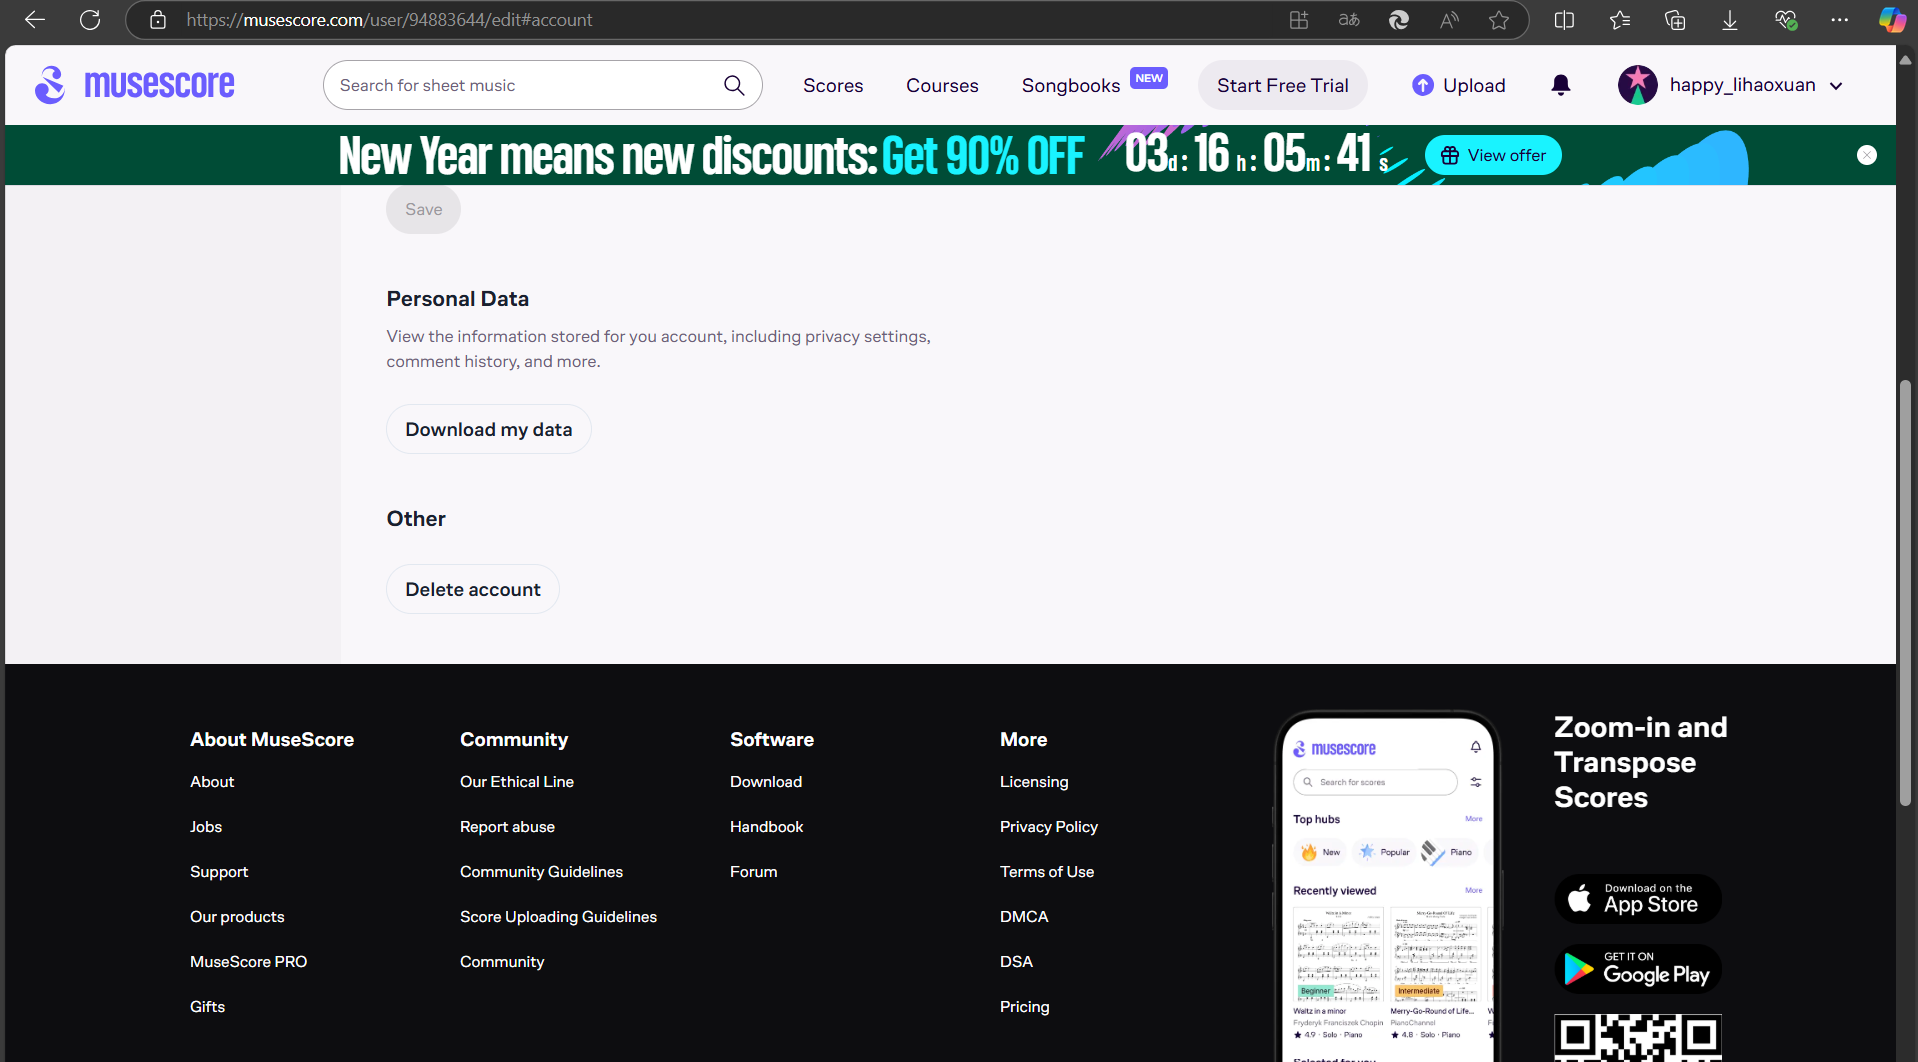Open Download link under Software
The width and height of the screenshot is (1918, 1062).
[766, 782]
